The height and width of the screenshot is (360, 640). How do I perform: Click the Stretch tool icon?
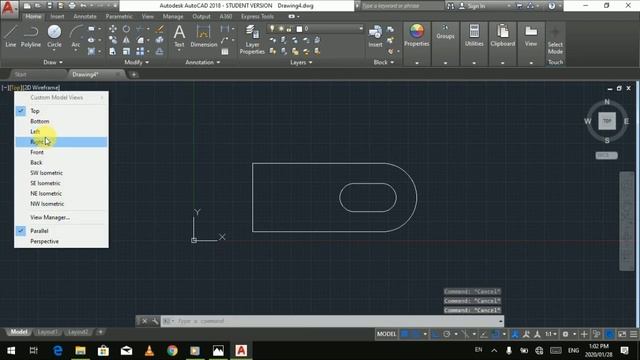point(113,51)
